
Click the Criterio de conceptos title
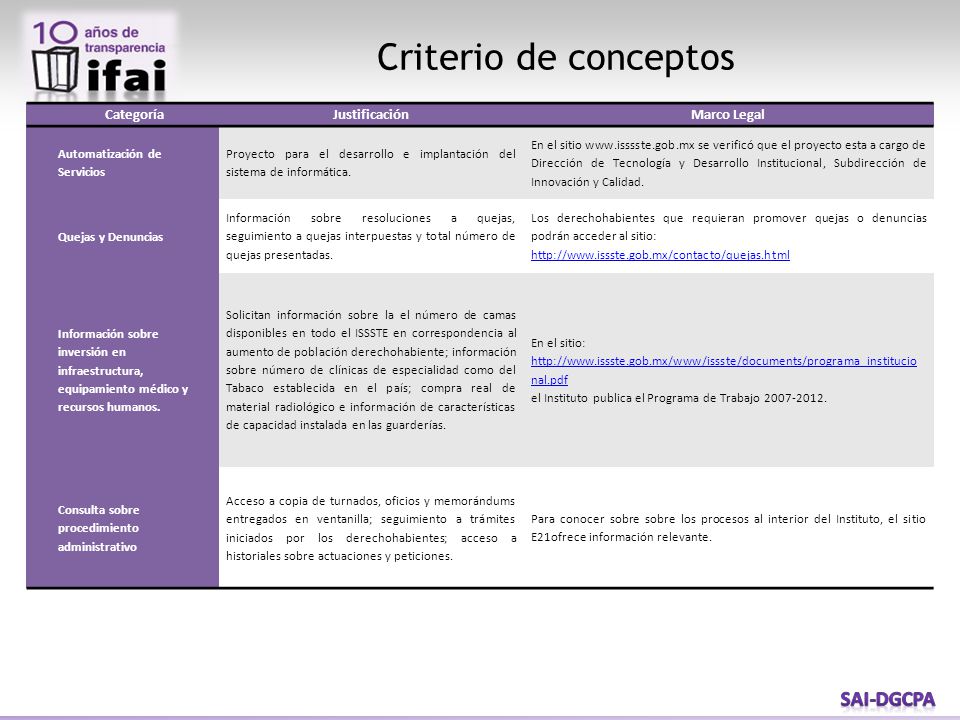tap(555, 58)
